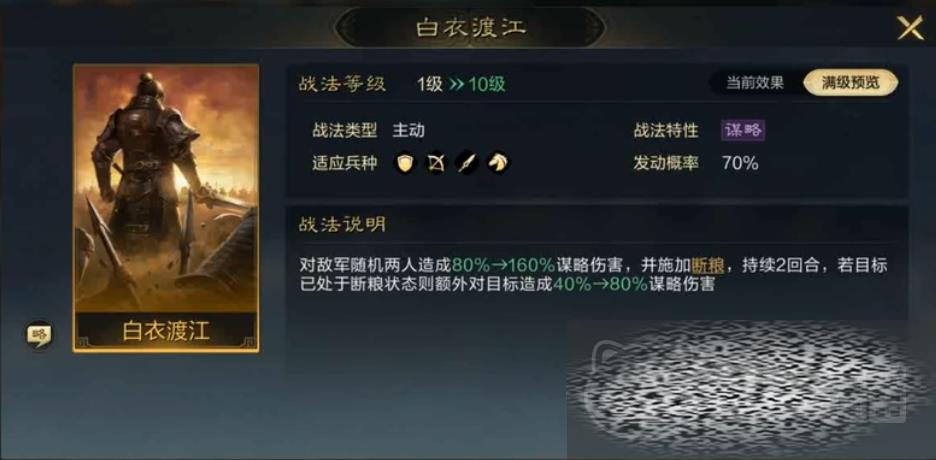Click the 发动概率 70% value
936x460 pixels.
[740, 163]
